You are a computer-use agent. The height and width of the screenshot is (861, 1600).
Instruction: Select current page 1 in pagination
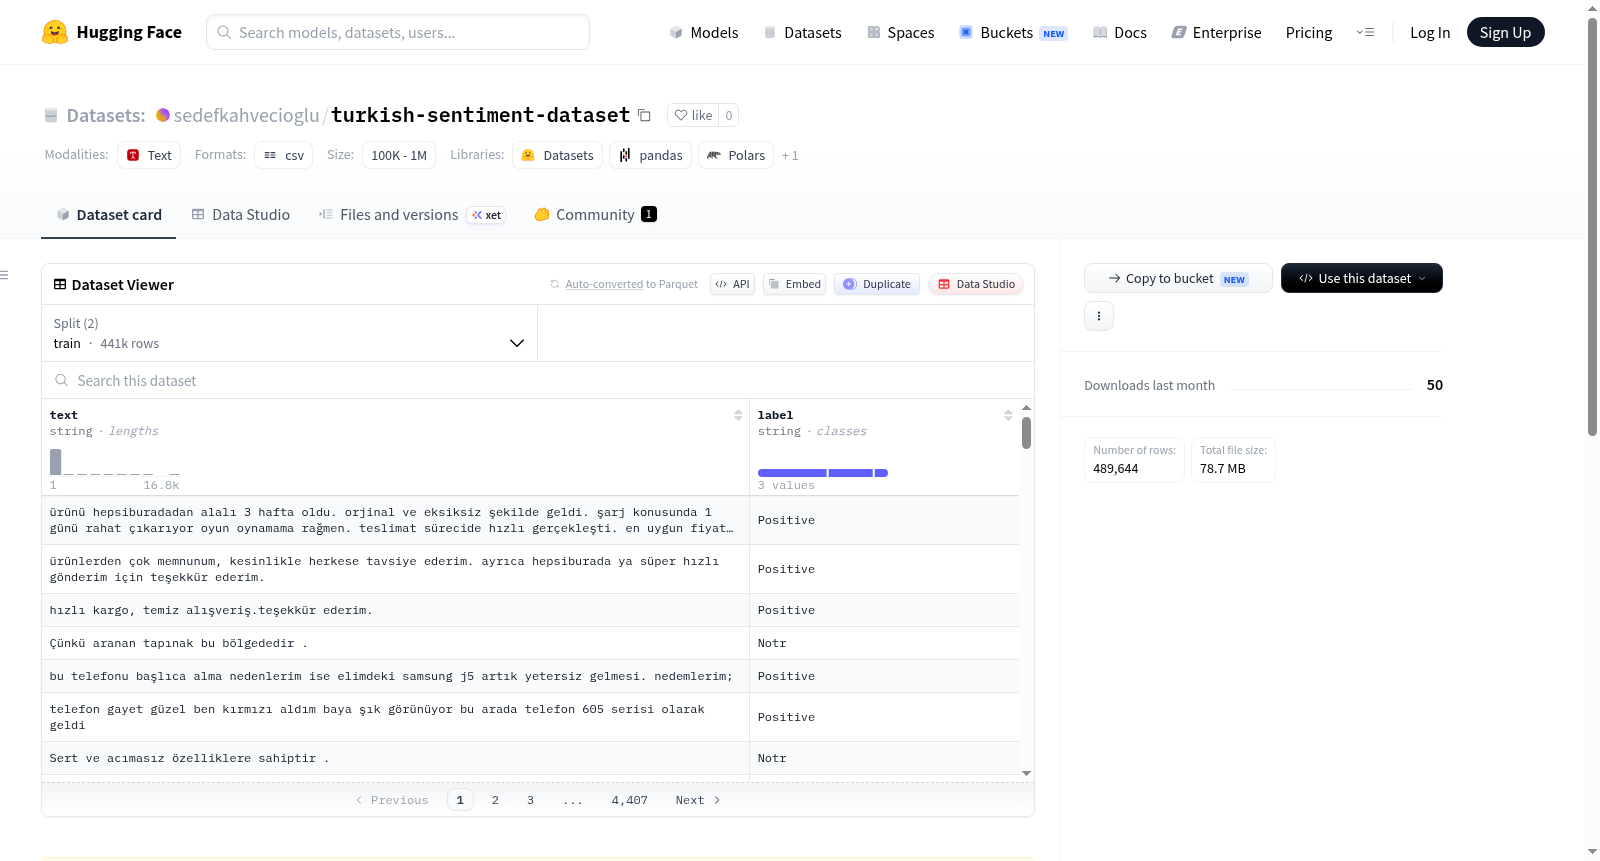click(460, 800)
